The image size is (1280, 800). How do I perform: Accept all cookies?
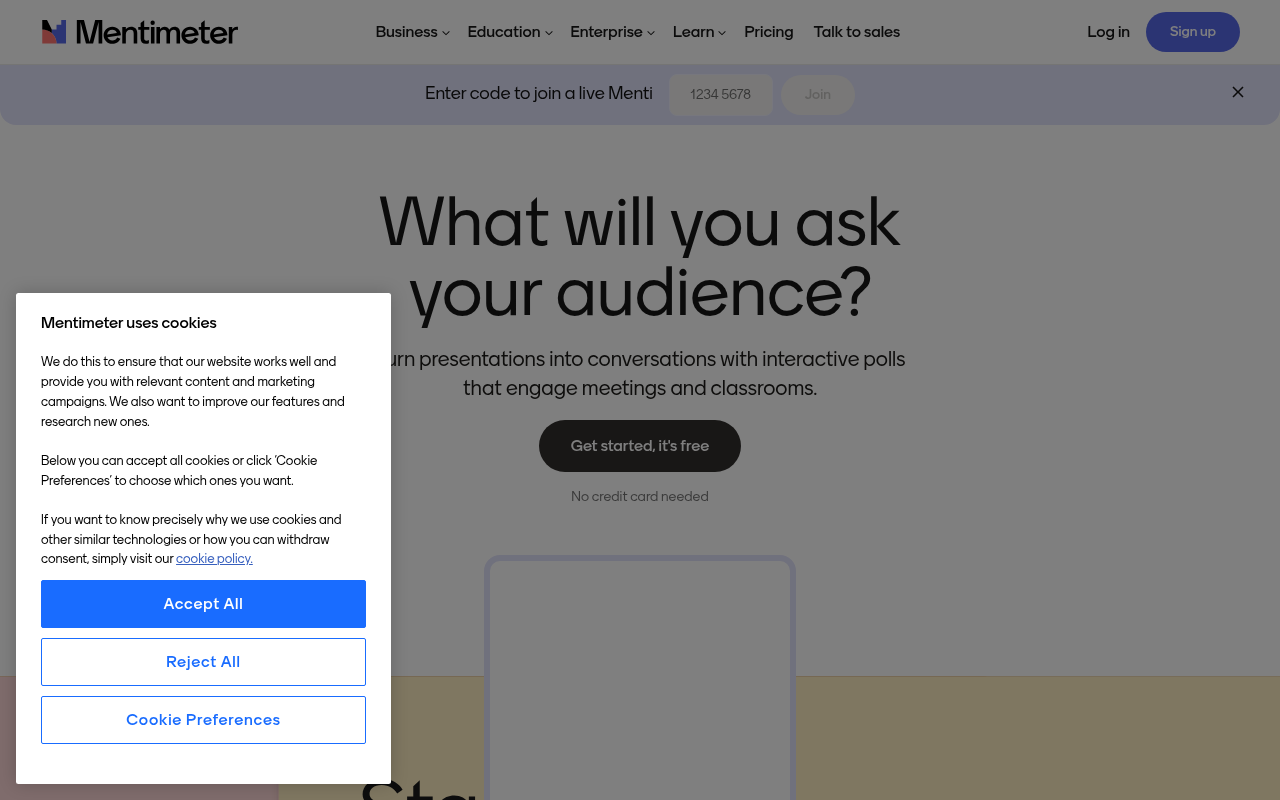[203, 604]
